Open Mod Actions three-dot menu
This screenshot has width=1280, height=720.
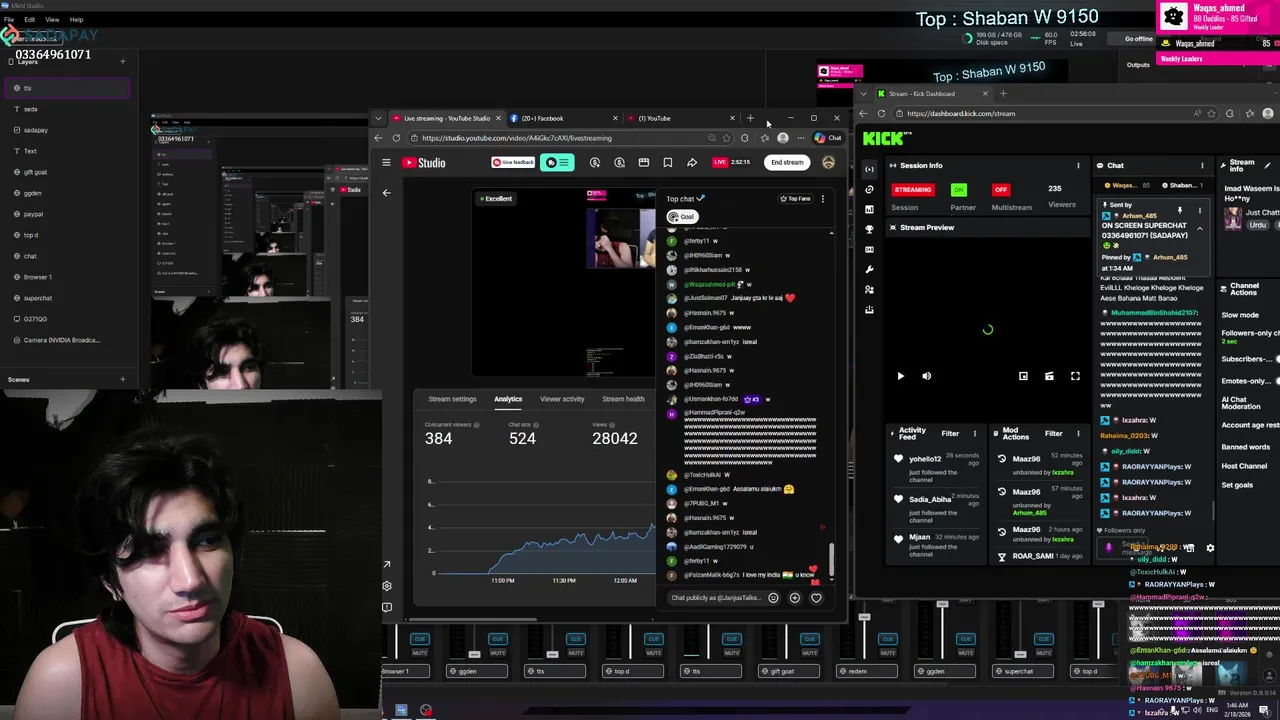click(1078, 433)
